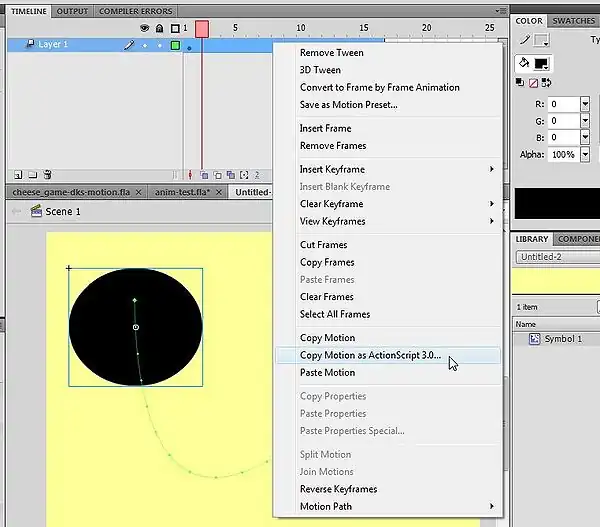Toggle lock all layers padlock icon

point(160,28)
